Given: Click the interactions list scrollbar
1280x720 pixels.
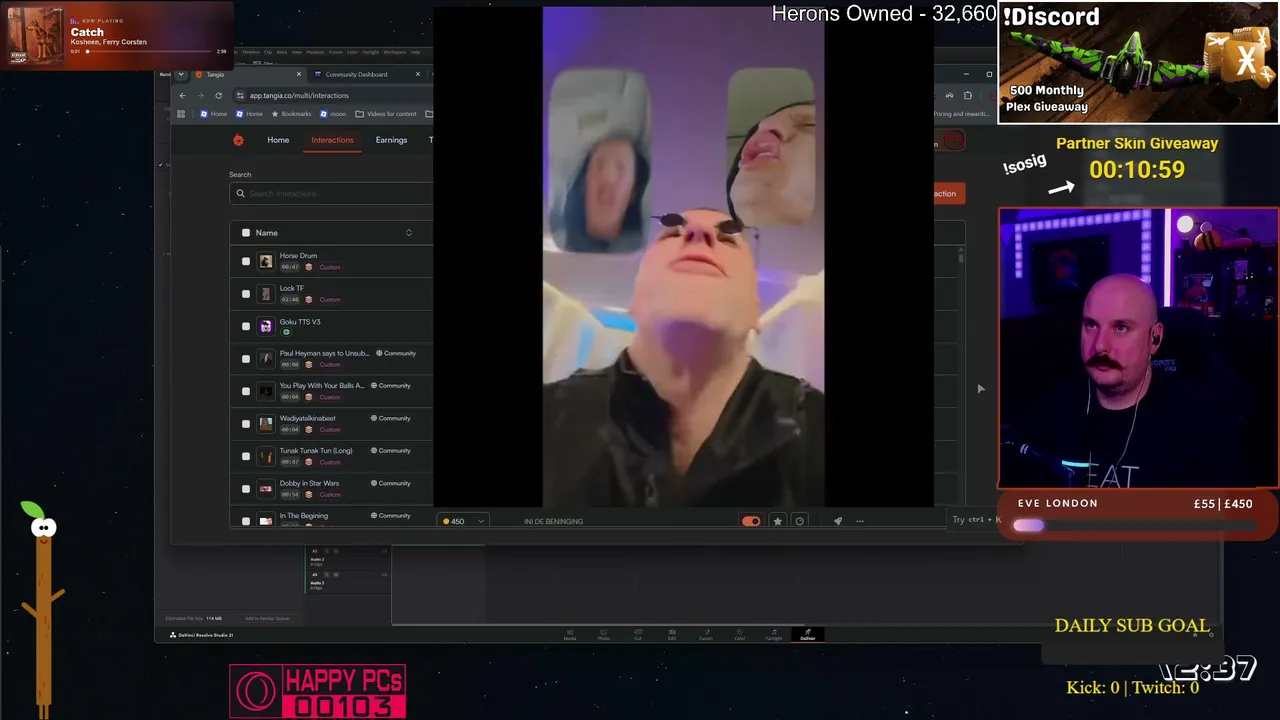Looking at the screenshot, I should [961, 257].
